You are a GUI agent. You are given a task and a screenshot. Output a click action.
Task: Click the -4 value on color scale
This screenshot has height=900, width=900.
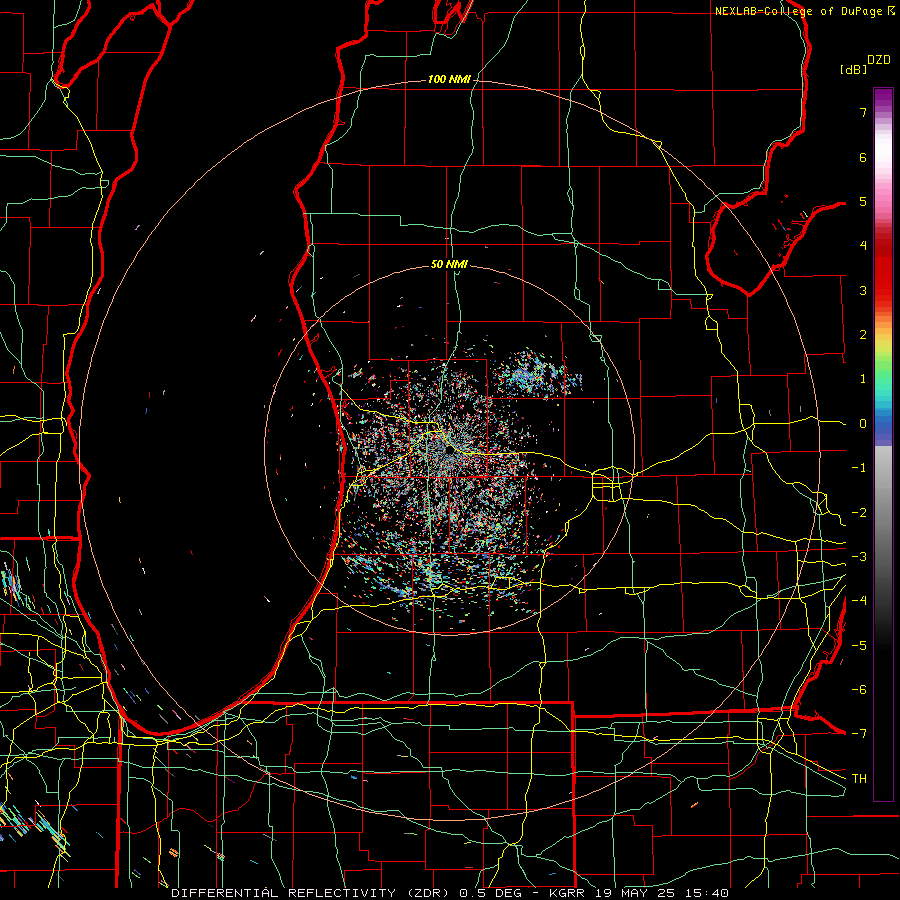859,601
